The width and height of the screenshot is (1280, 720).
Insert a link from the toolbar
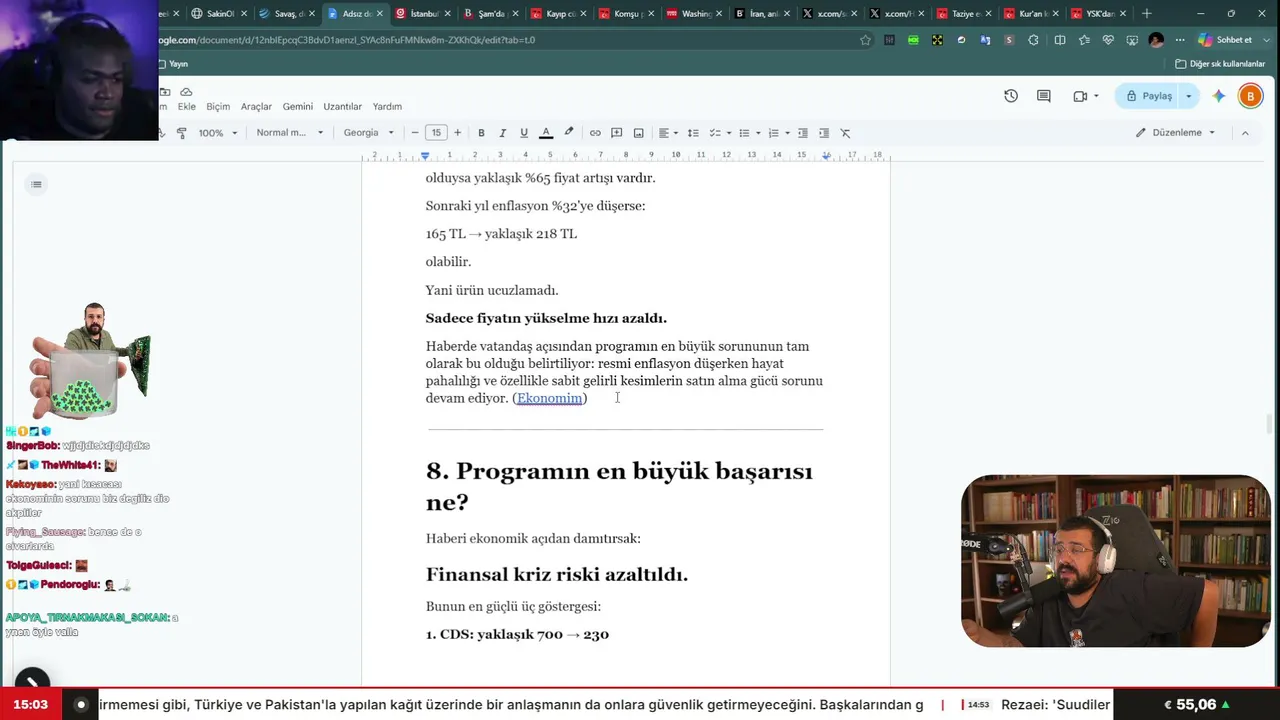(595, 133)
